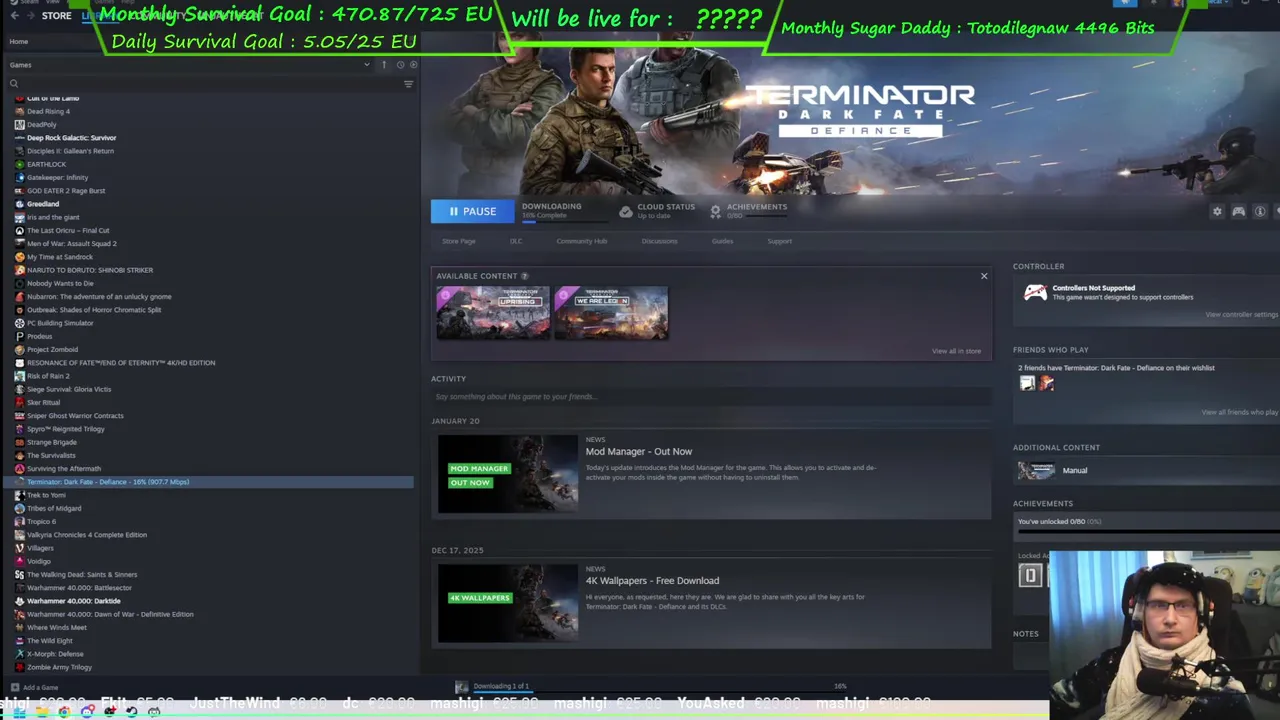Open the DLC tab
This screenshot has height=720, width=1280.
[x=516, y=241]
